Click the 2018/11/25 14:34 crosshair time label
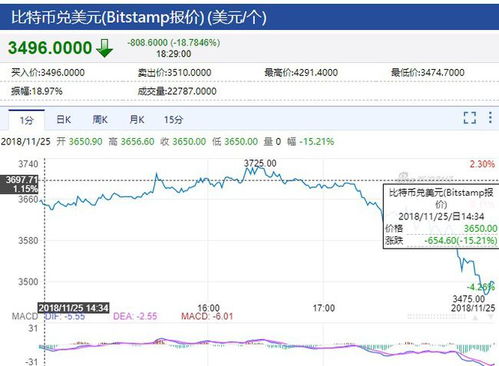This screenshot has height=366, width=499. (73, 308)
